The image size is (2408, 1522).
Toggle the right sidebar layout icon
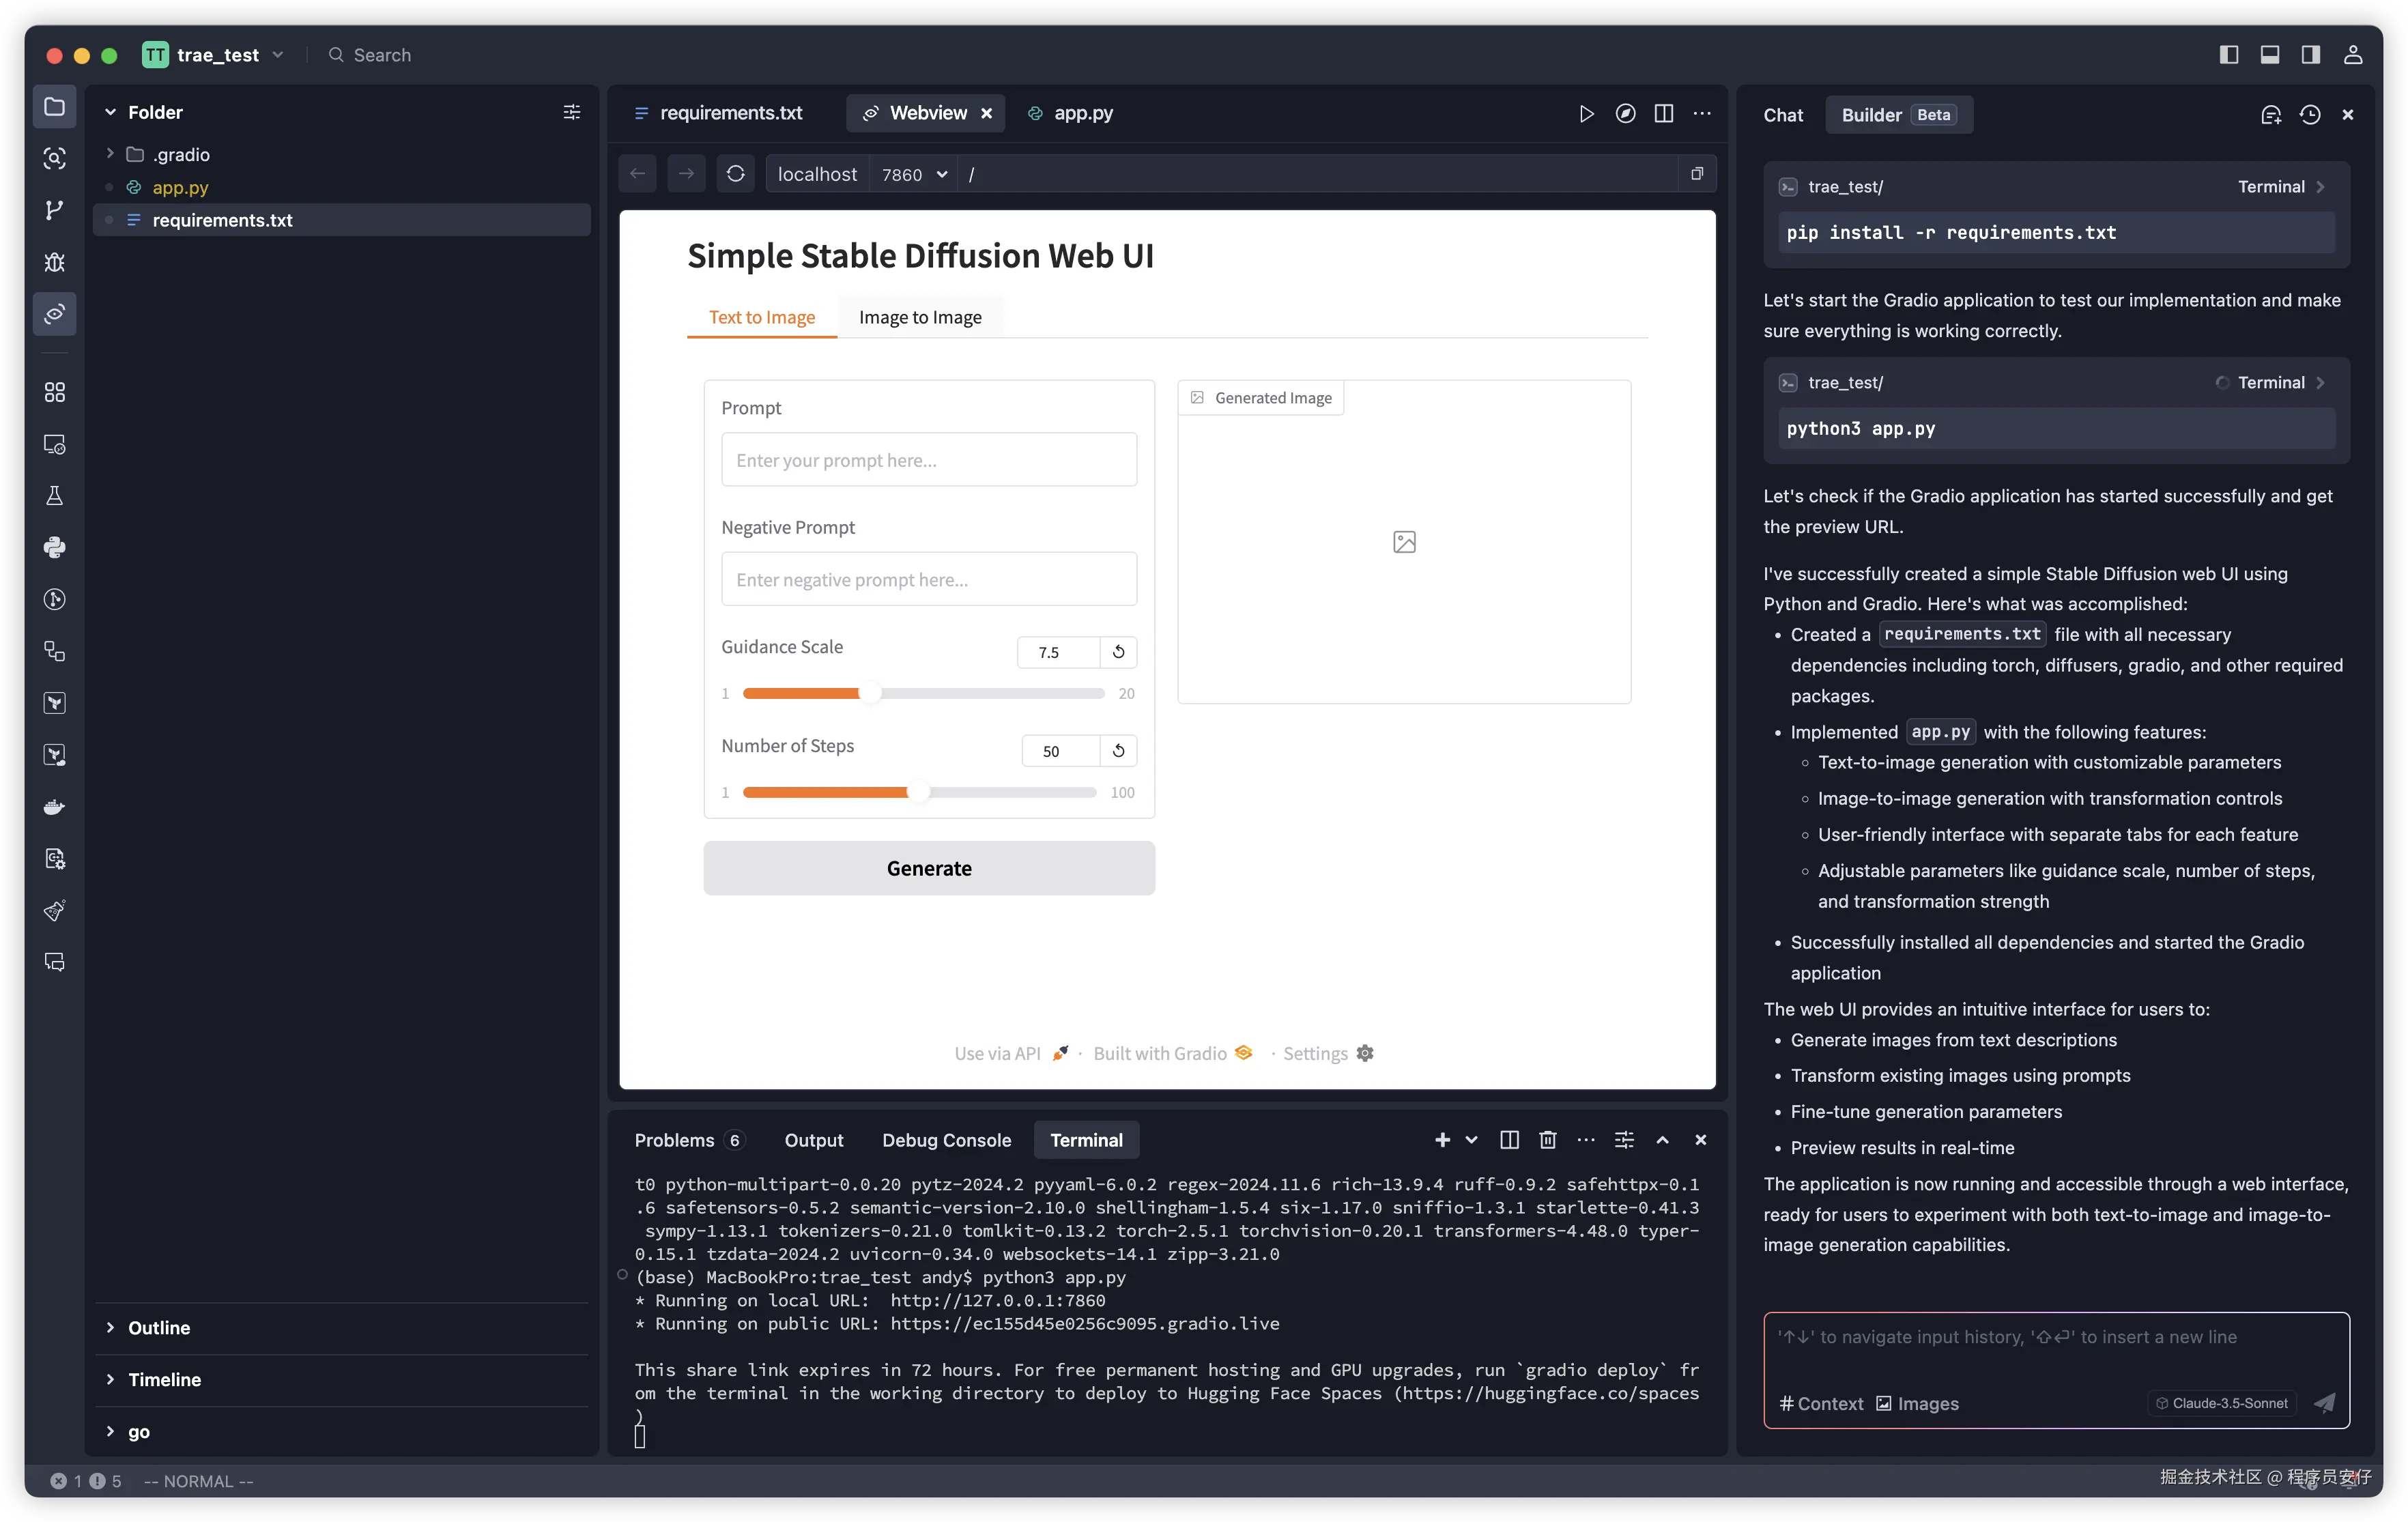pyautogui.click(x=2310, y=55)
